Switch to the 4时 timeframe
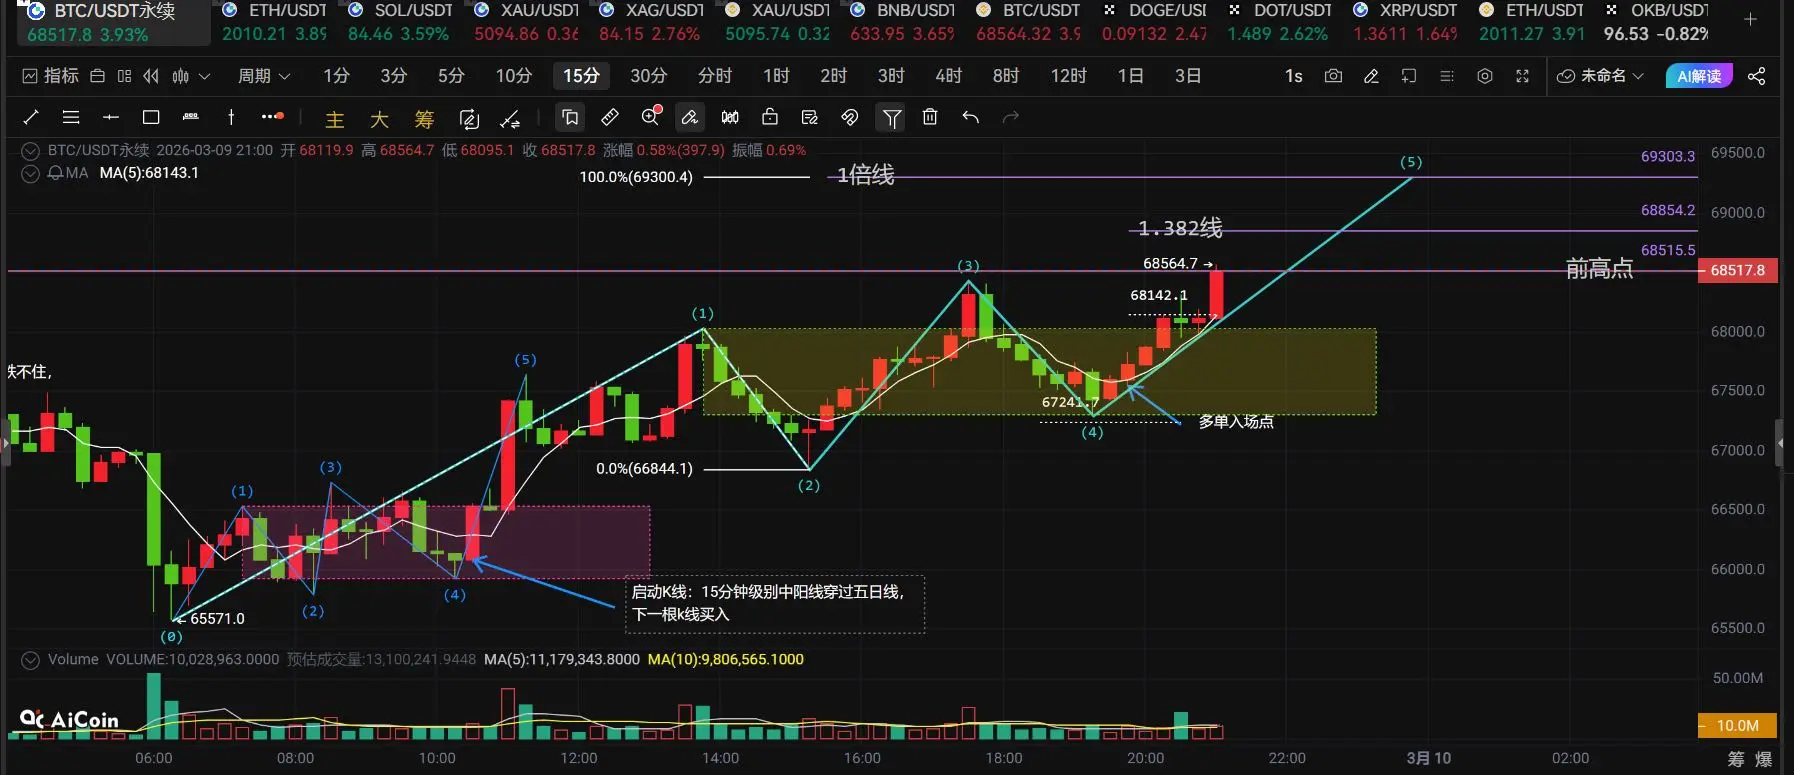The image size is (1794, 775). (948, 76)
